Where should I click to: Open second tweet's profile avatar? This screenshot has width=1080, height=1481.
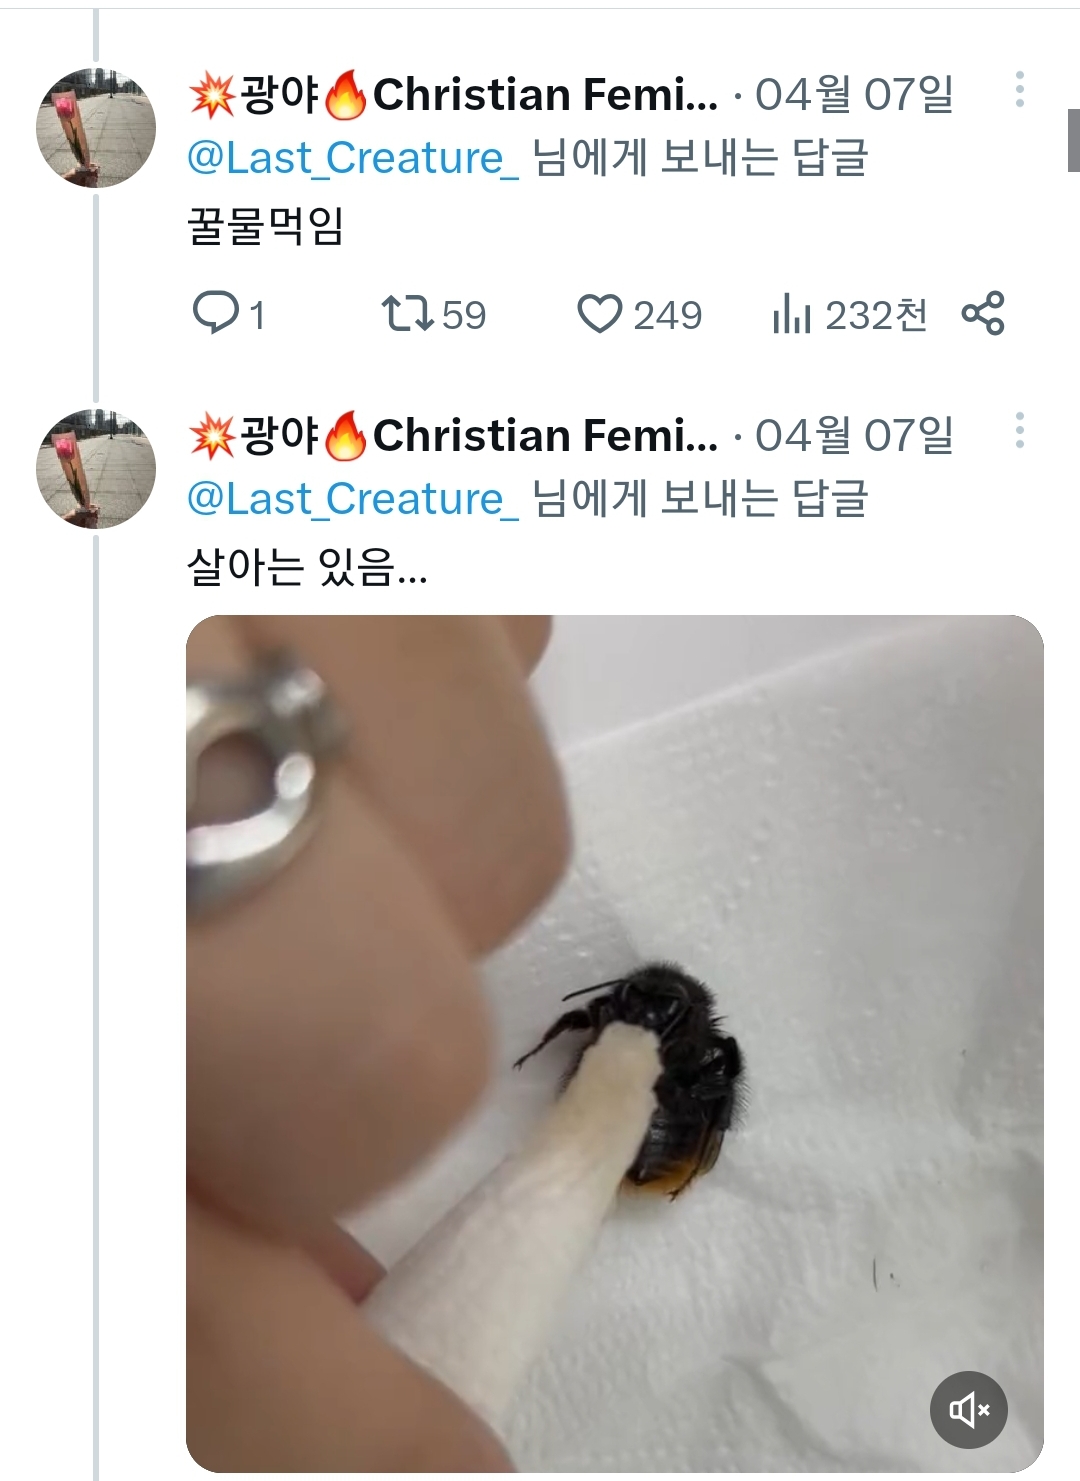point(96,469)
